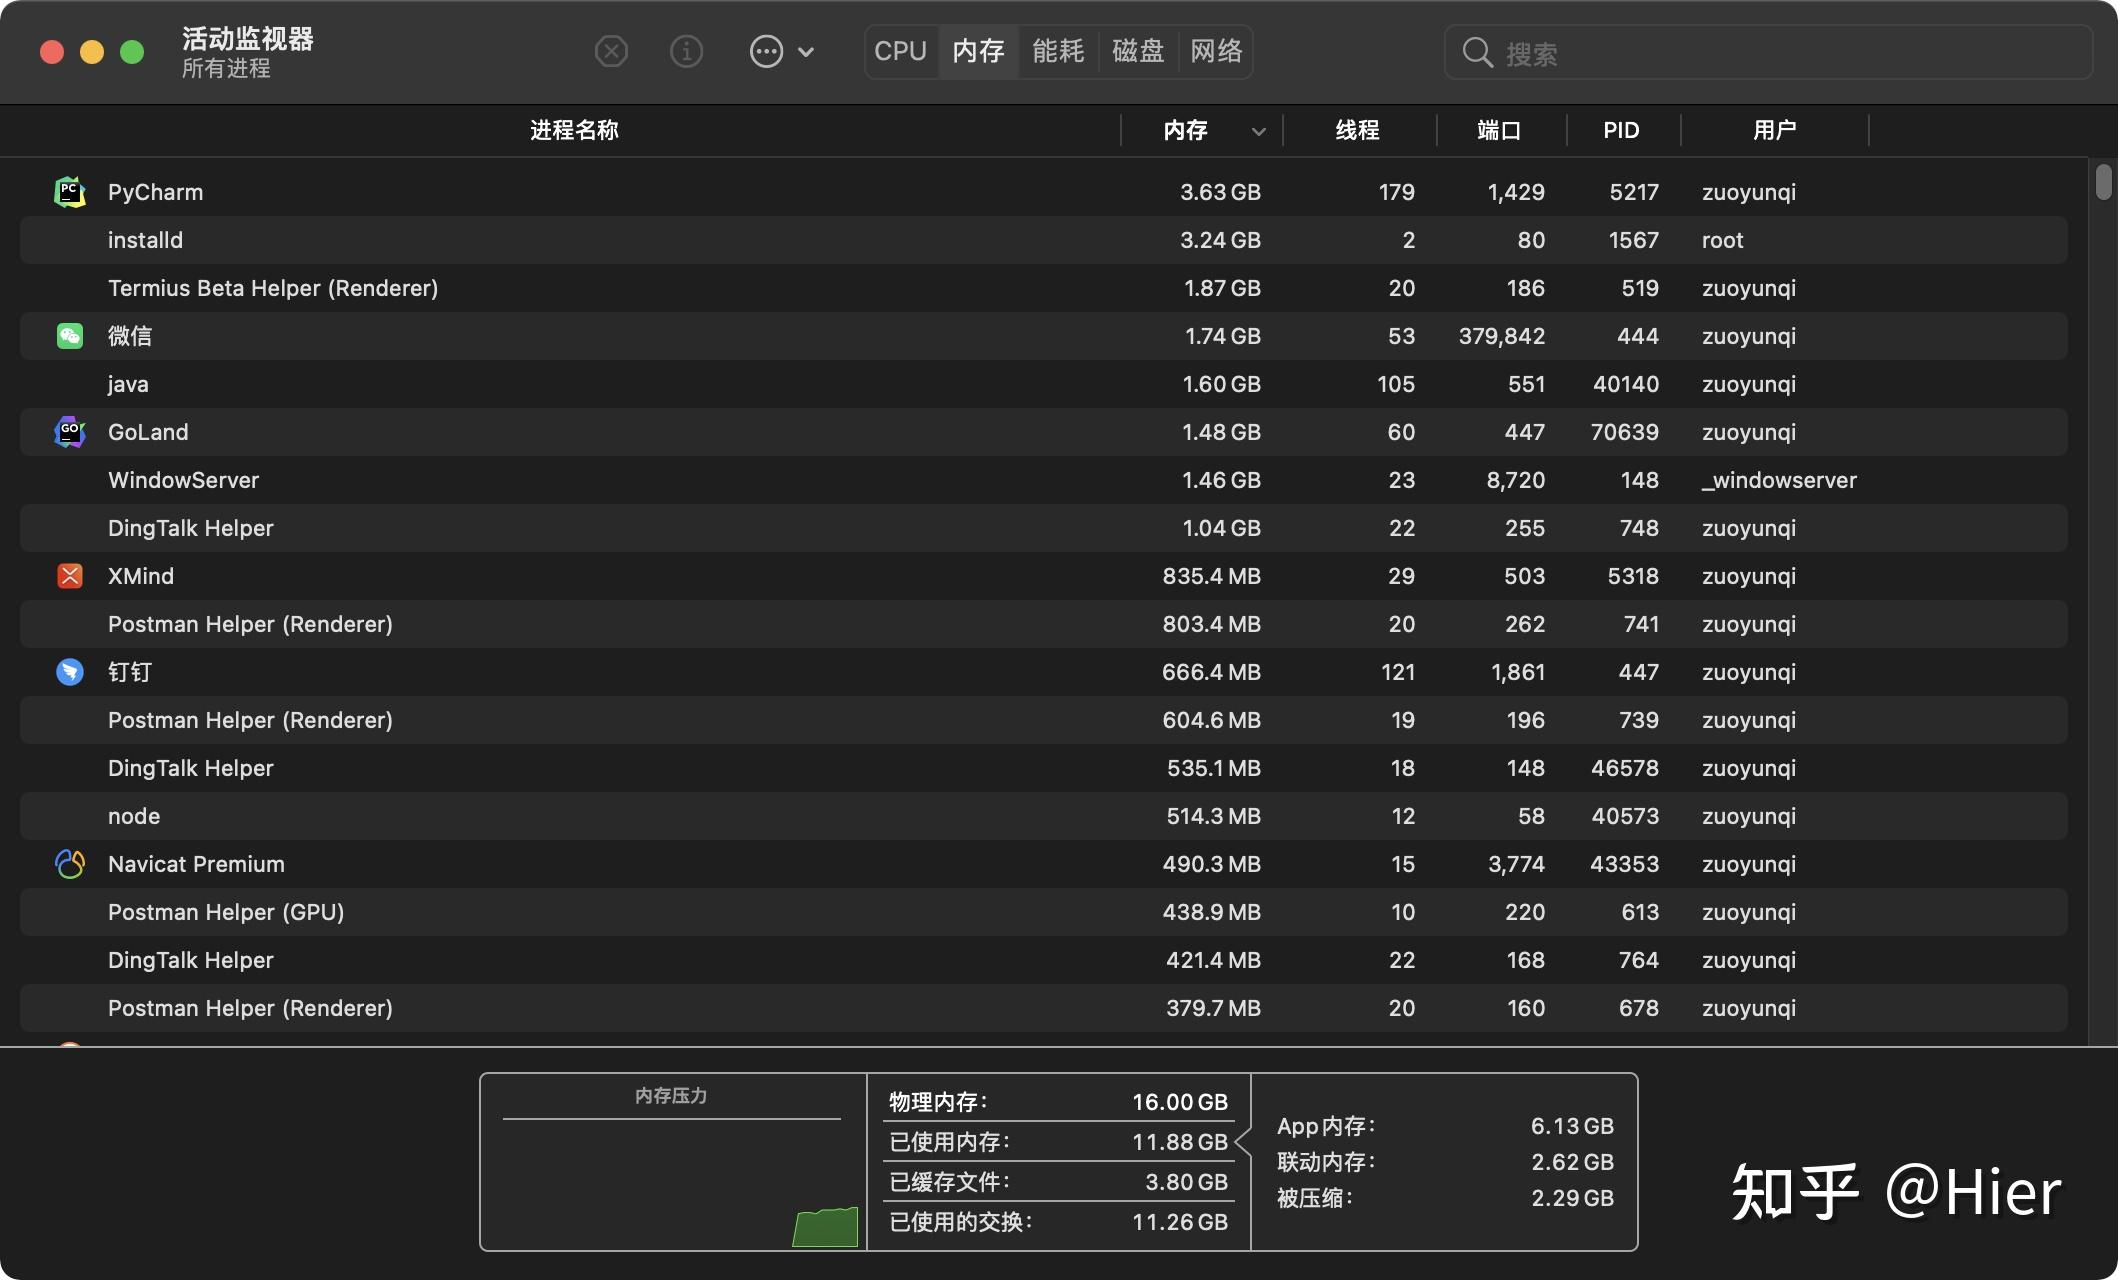
Task: Click the Navicat Premium app icon
Action: [69, 864]
